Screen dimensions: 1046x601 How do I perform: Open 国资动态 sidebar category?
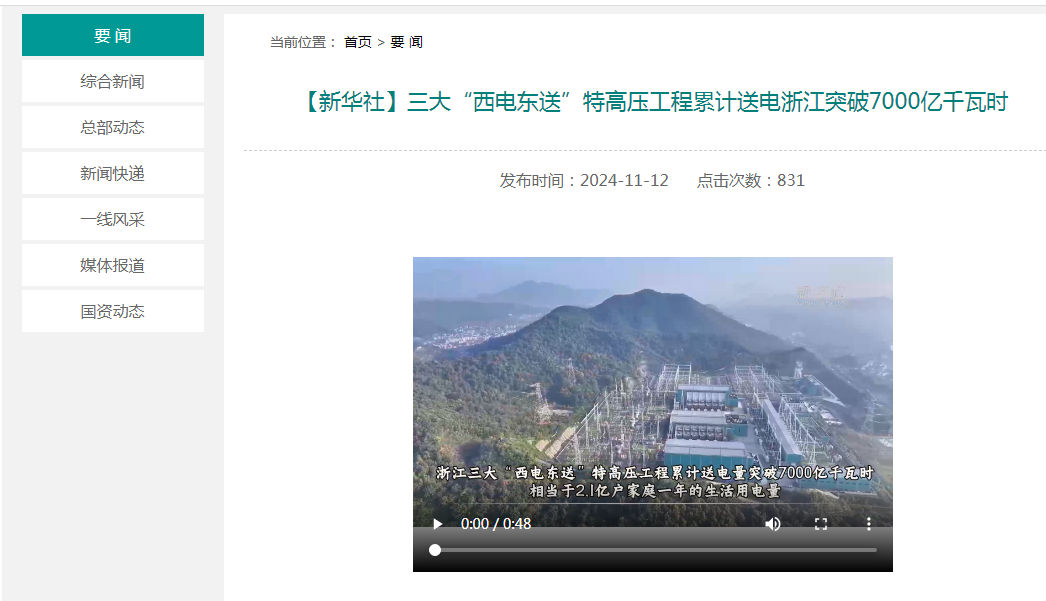pos(113,312)
